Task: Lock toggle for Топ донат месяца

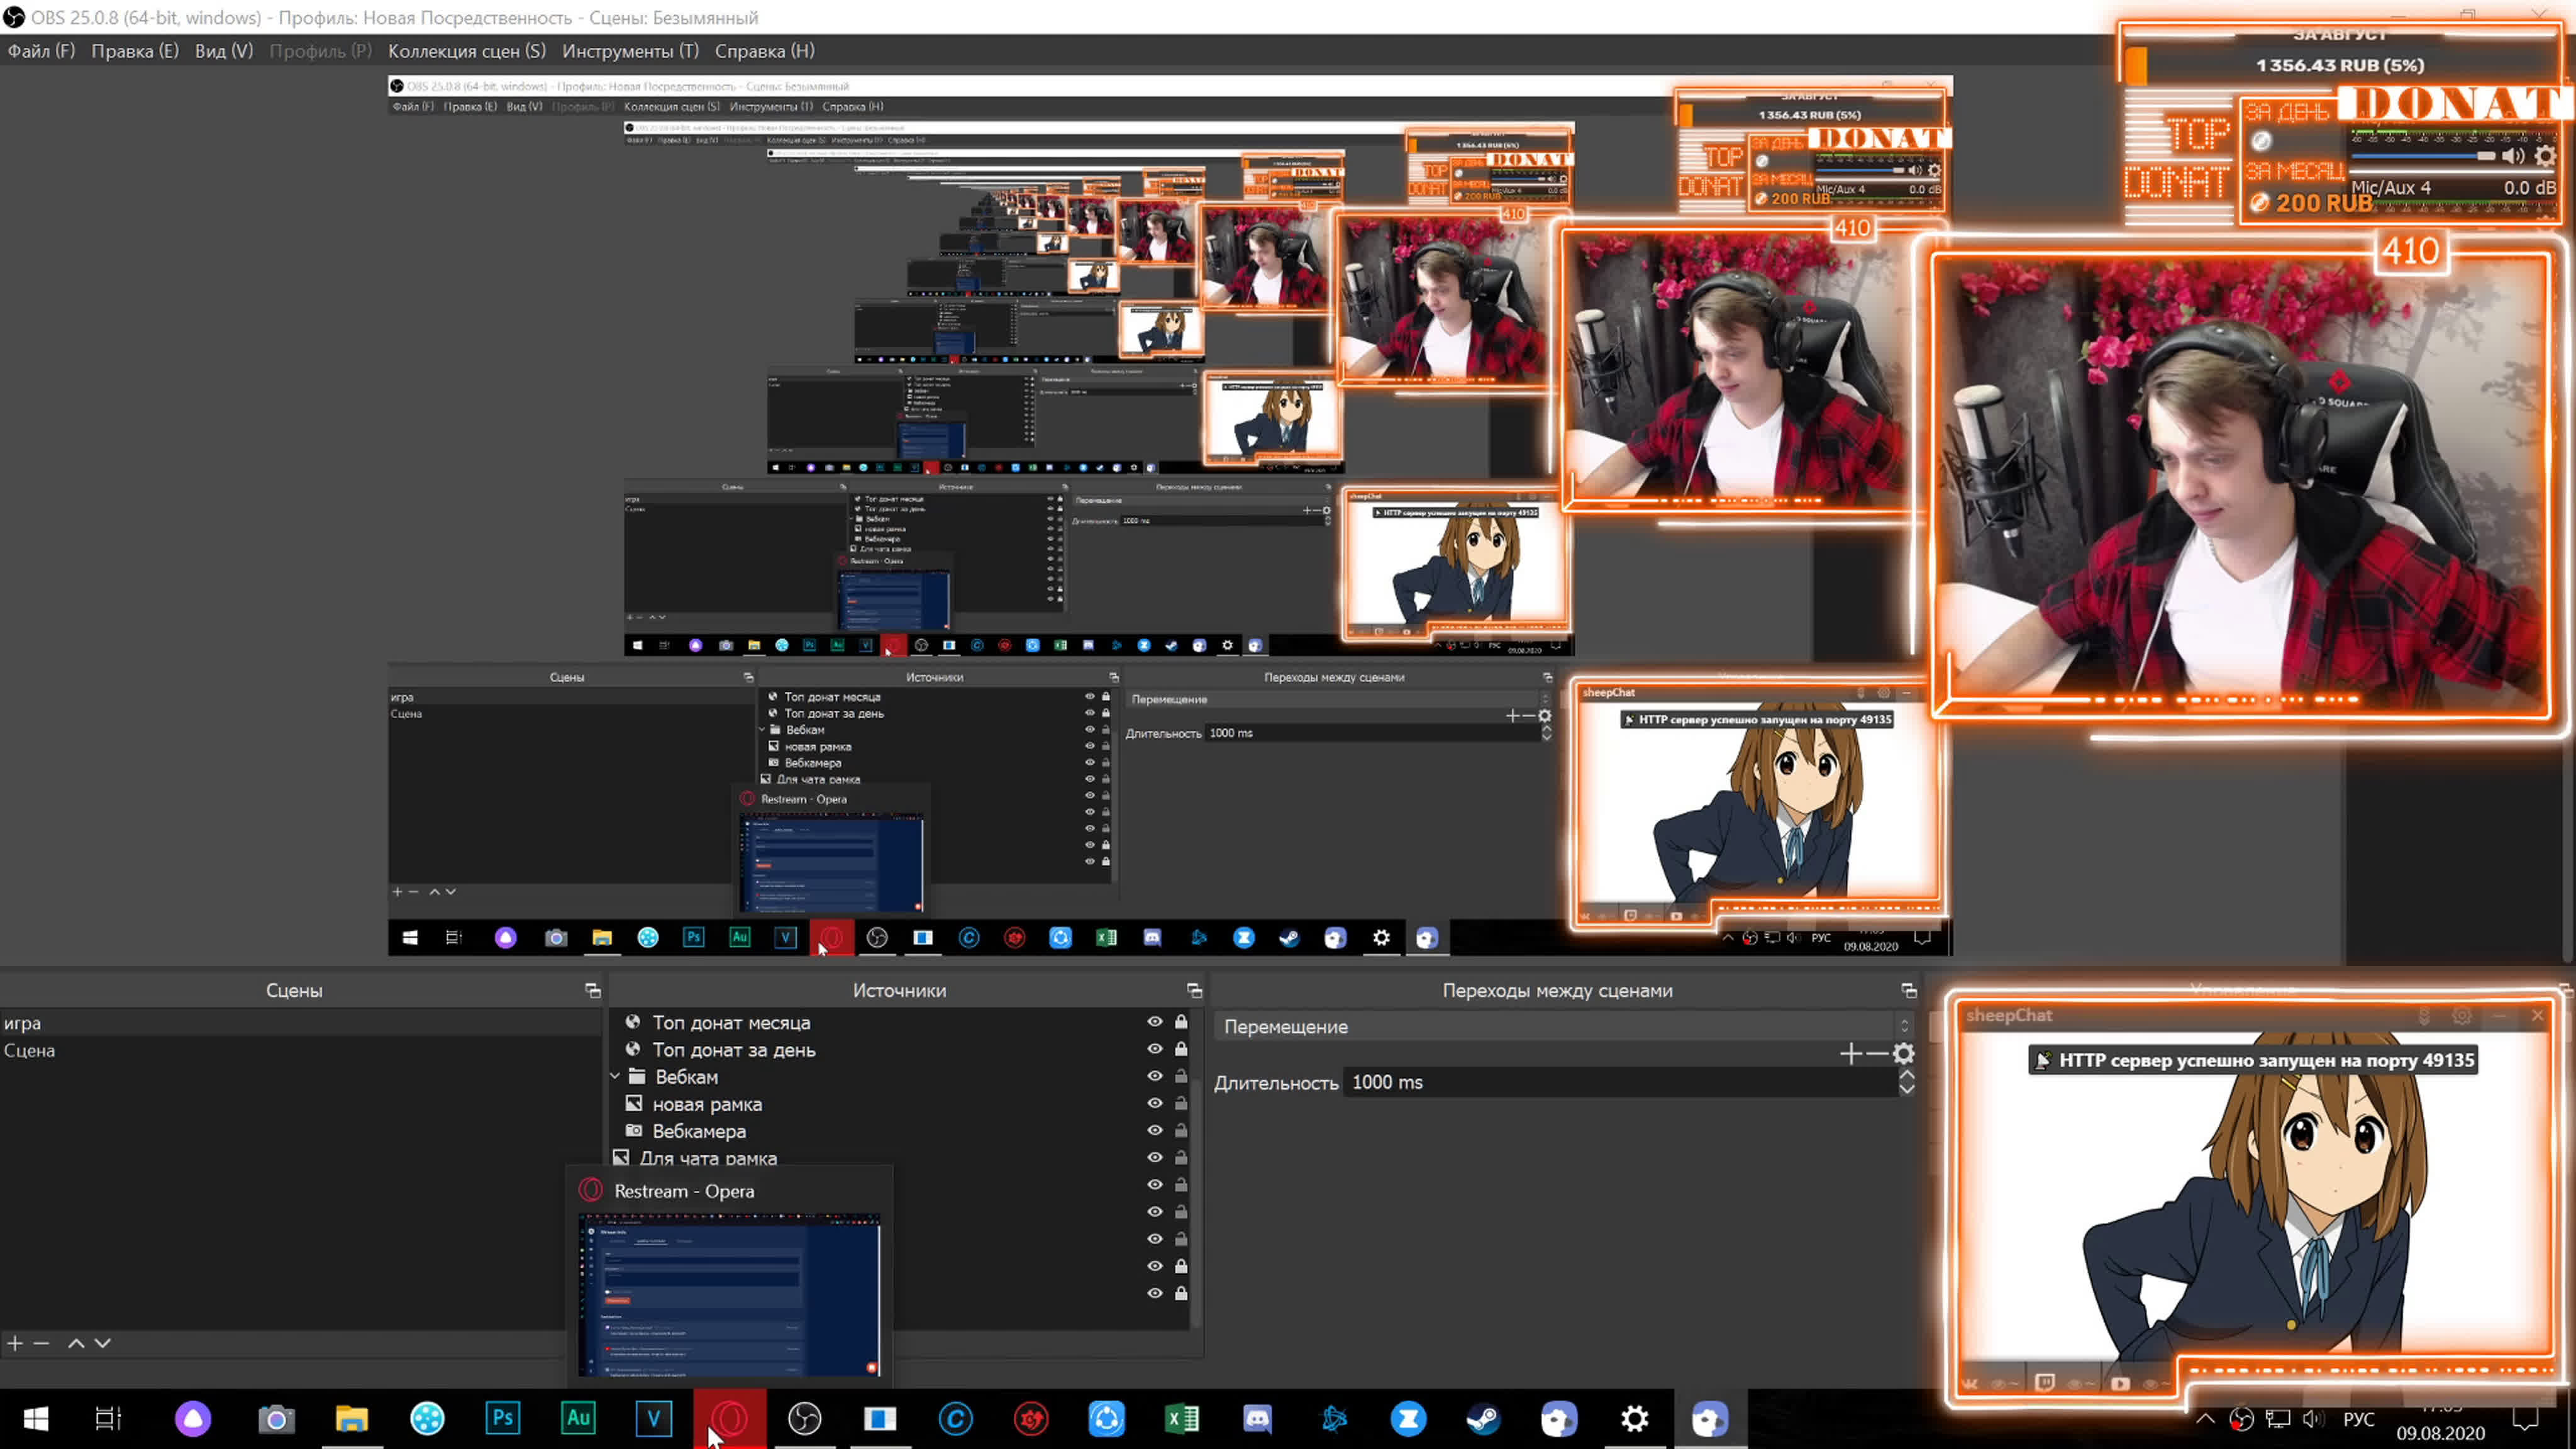Action: tap(1181, 1022)
